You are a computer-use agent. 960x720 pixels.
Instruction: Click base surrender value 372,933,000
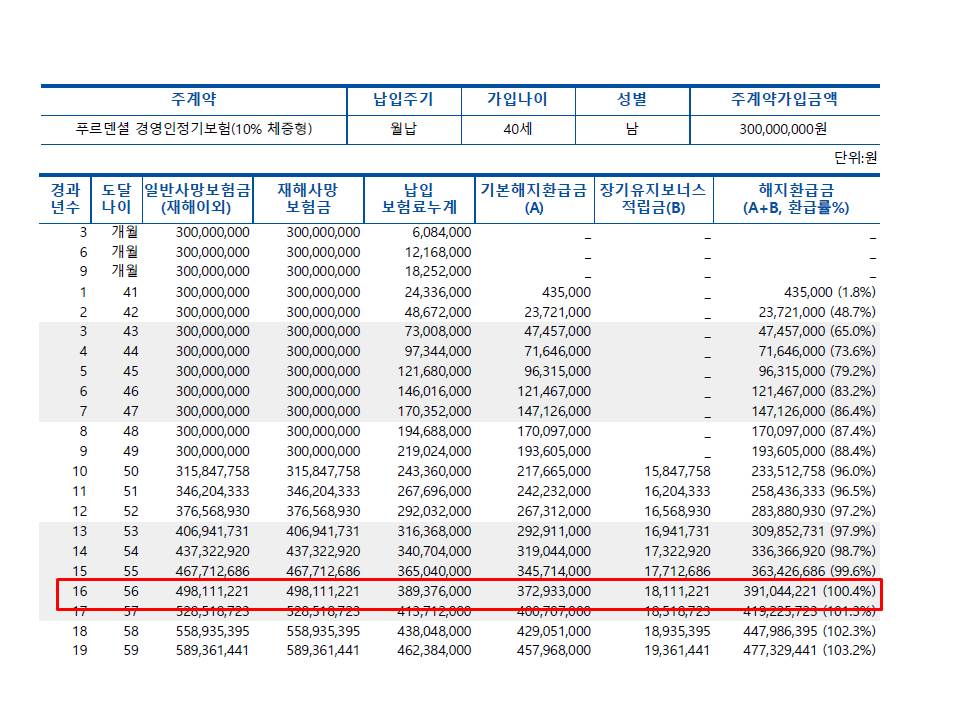[x=553, y=591]
